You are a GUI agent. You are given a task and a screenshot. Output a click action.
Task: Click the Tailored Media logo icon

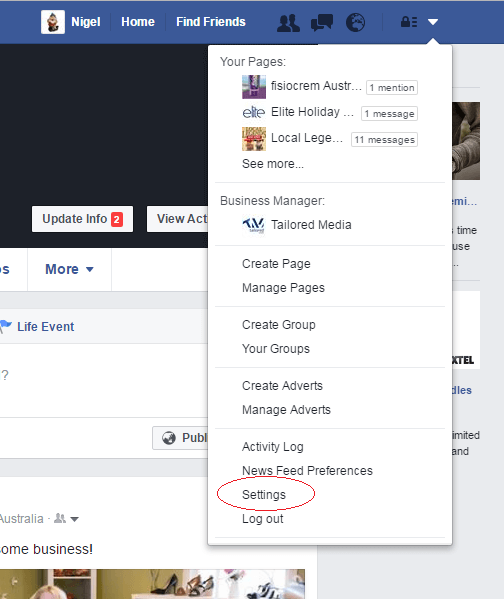click(x=254, y=225)
